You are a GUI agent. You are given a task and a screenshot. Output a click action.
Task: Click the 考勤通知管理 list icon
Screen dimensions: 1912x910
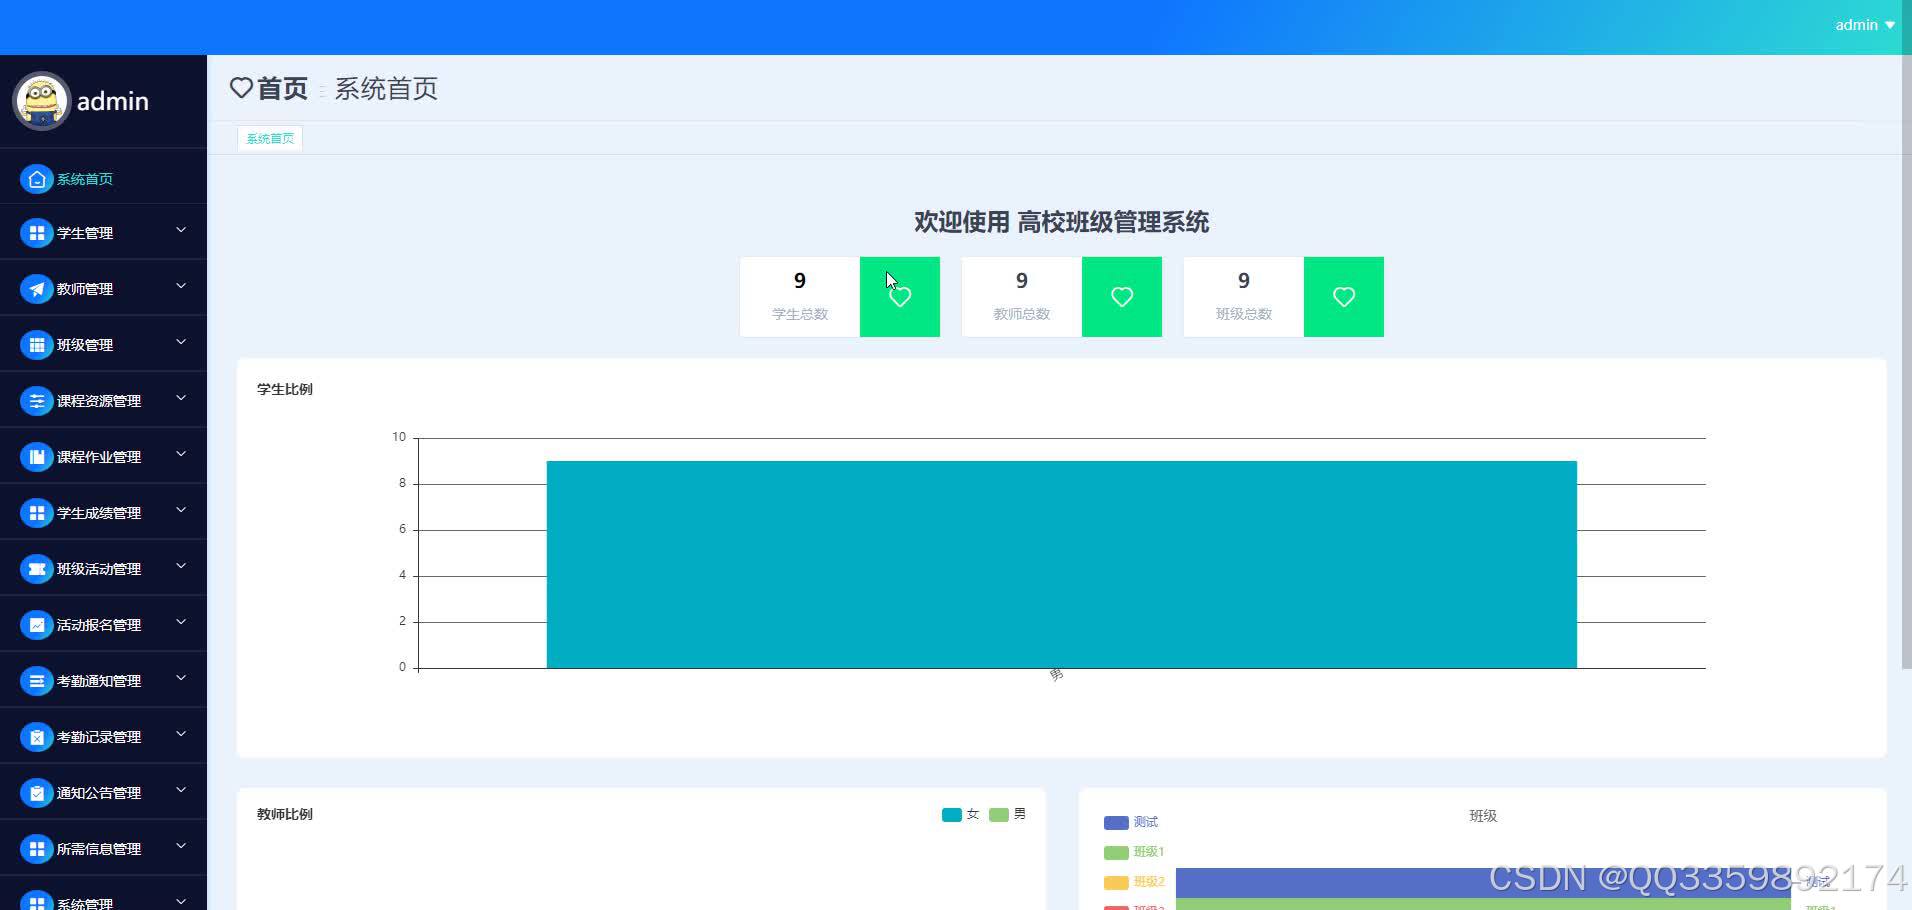click(37, 681)
